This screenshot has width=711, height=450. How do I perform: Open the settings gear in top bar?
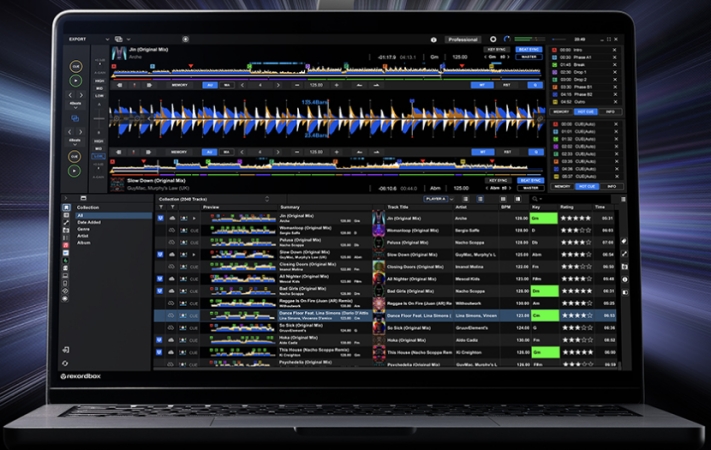(x=493, y=39)
